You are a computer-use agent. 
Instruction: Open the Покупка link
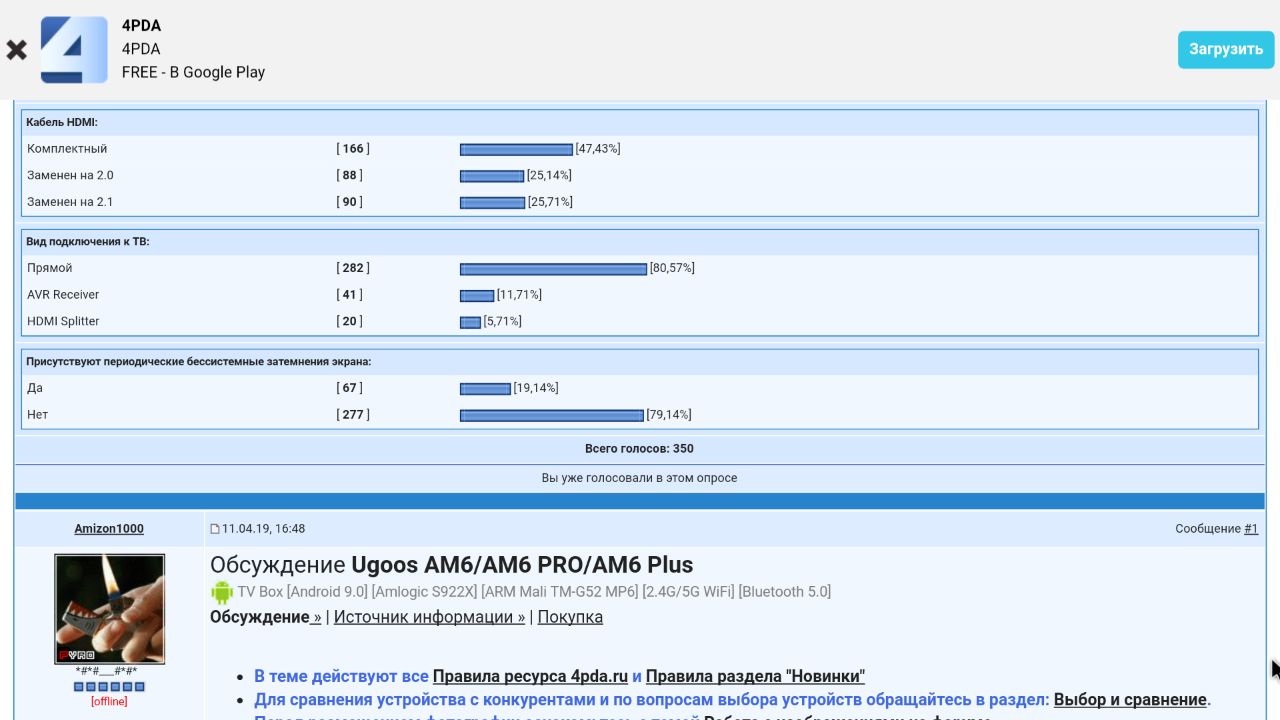pyautogui.click(x=570, y=617)
